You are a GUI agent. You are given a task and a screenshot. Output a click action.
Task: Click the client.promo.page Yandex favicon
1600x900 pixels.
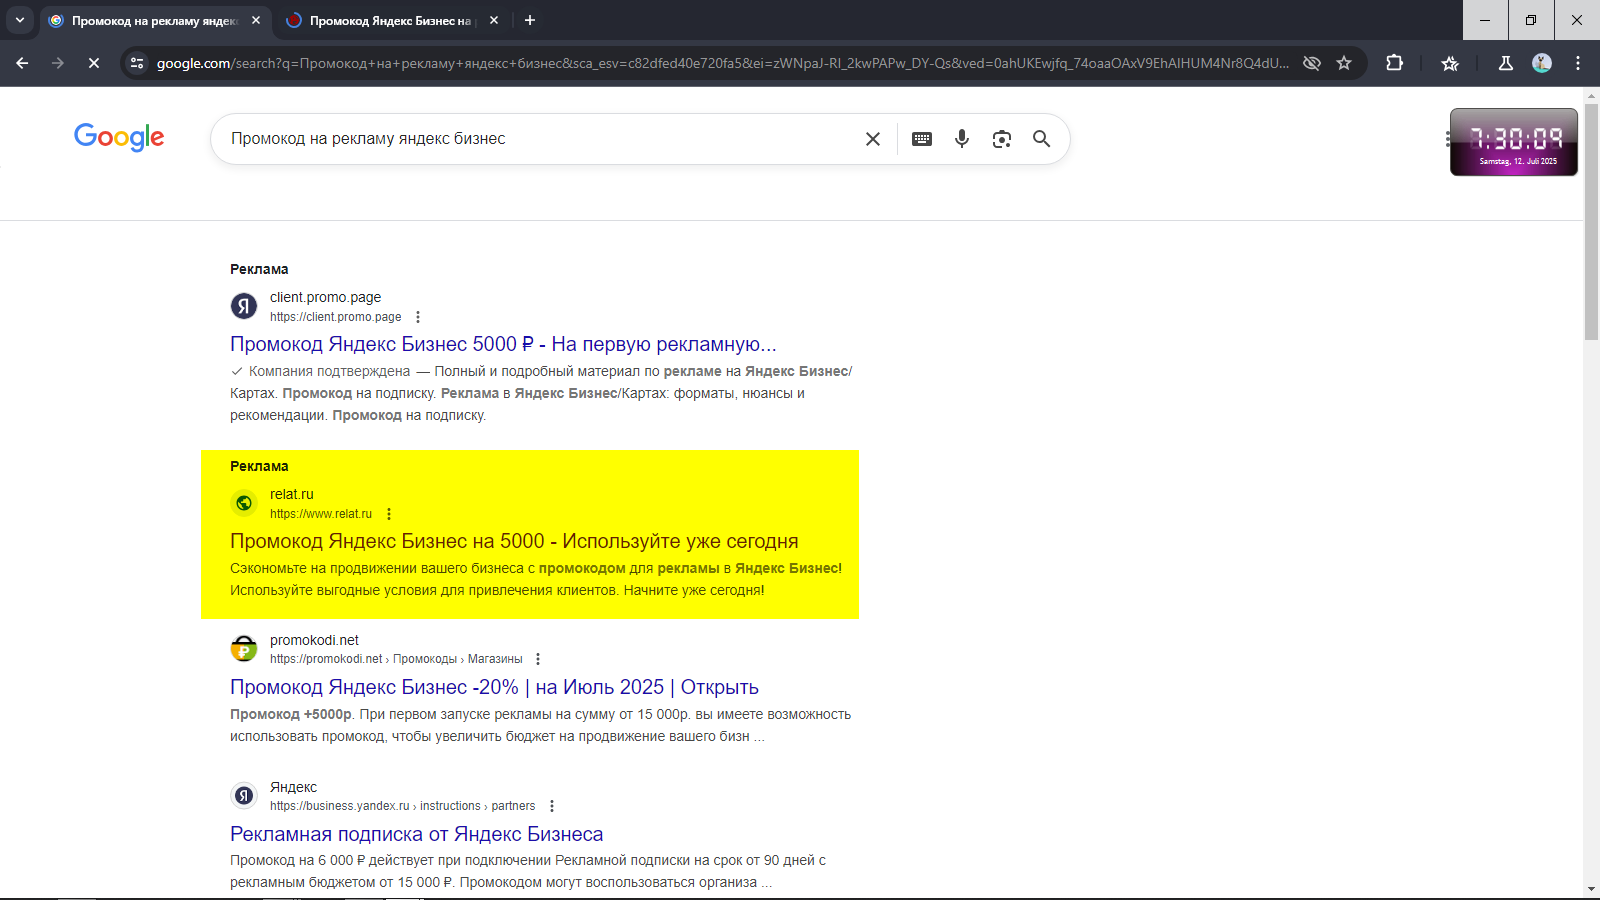tap(244, 306)
